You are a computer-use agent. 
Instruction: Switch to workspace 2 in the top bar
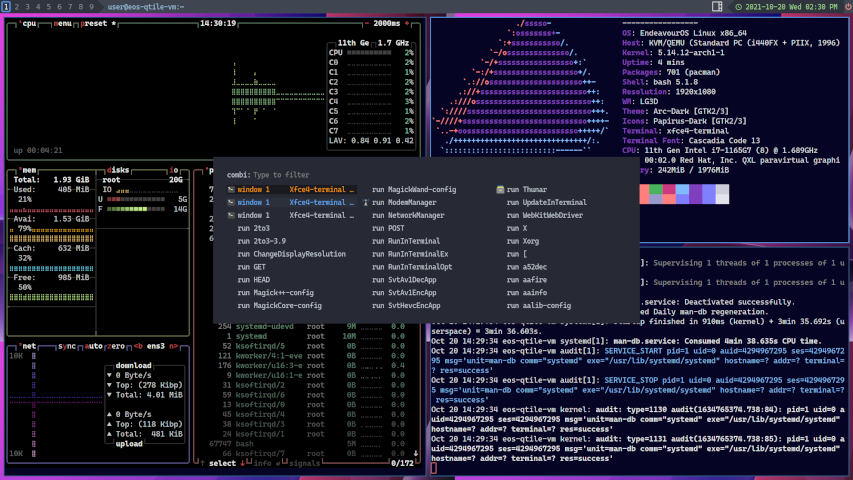(x=17, y=7)
